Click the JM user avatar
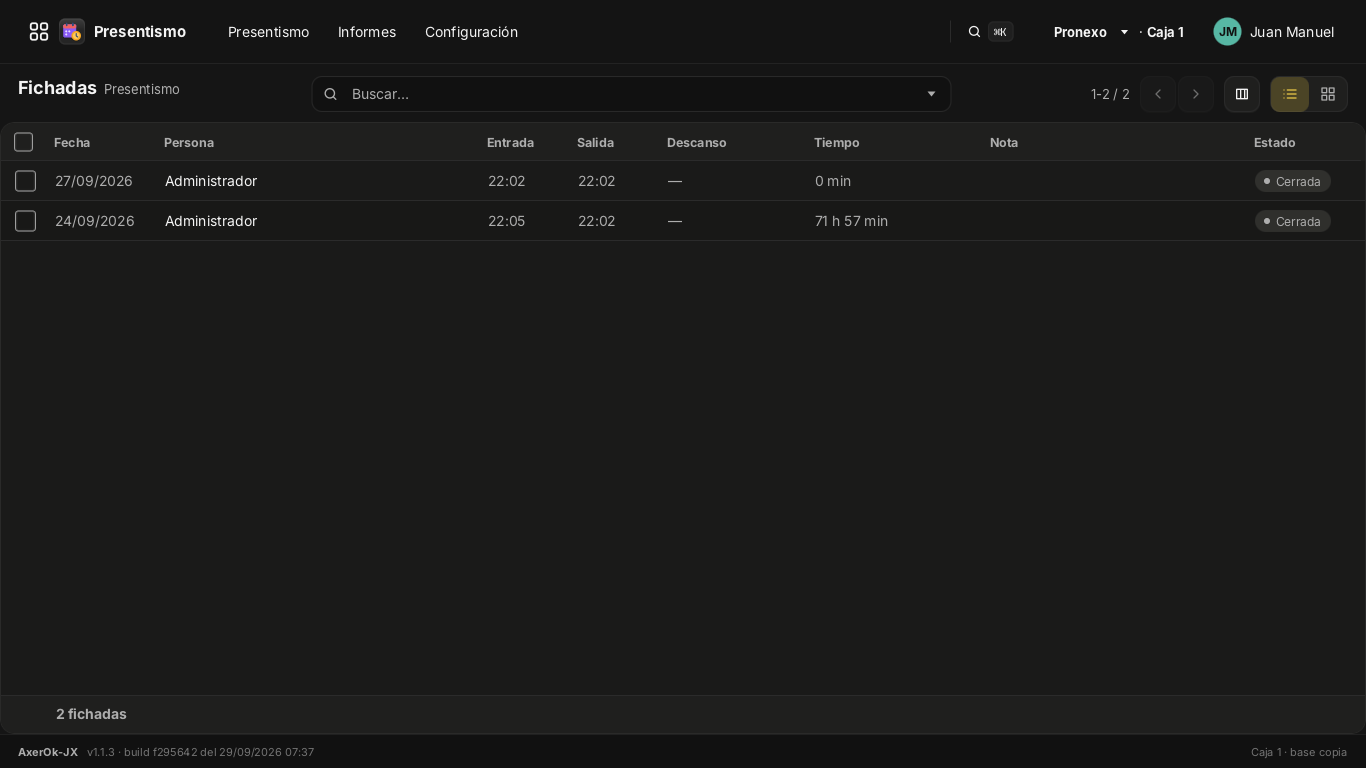1366x768 pixels. [x=1228, y=32]
